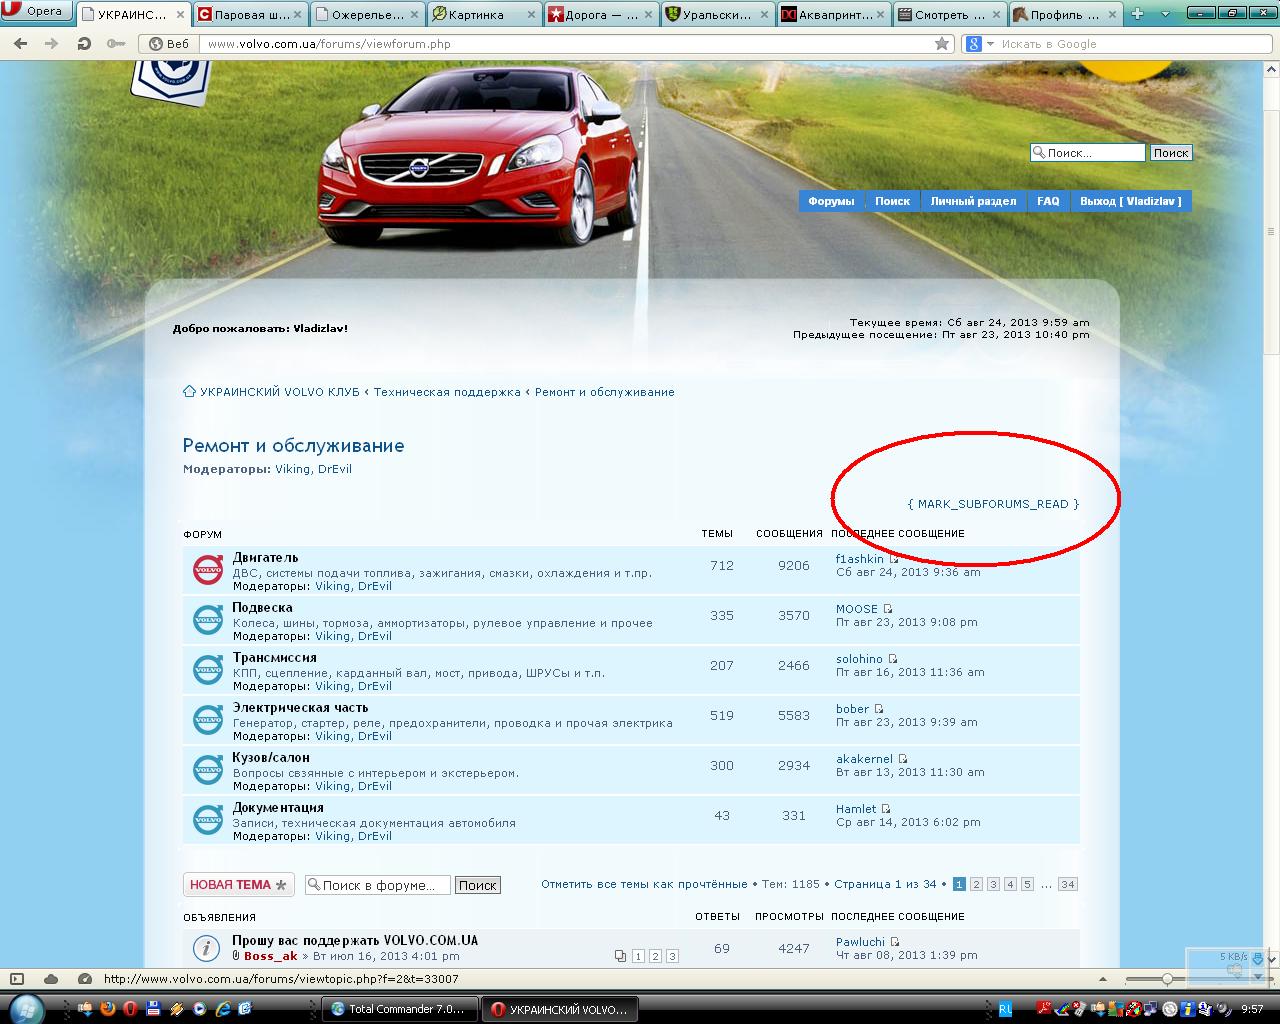Click the Opera Link cloud icon
Viewport: 1280px width, 1024px height.
[x=51, y=979]
